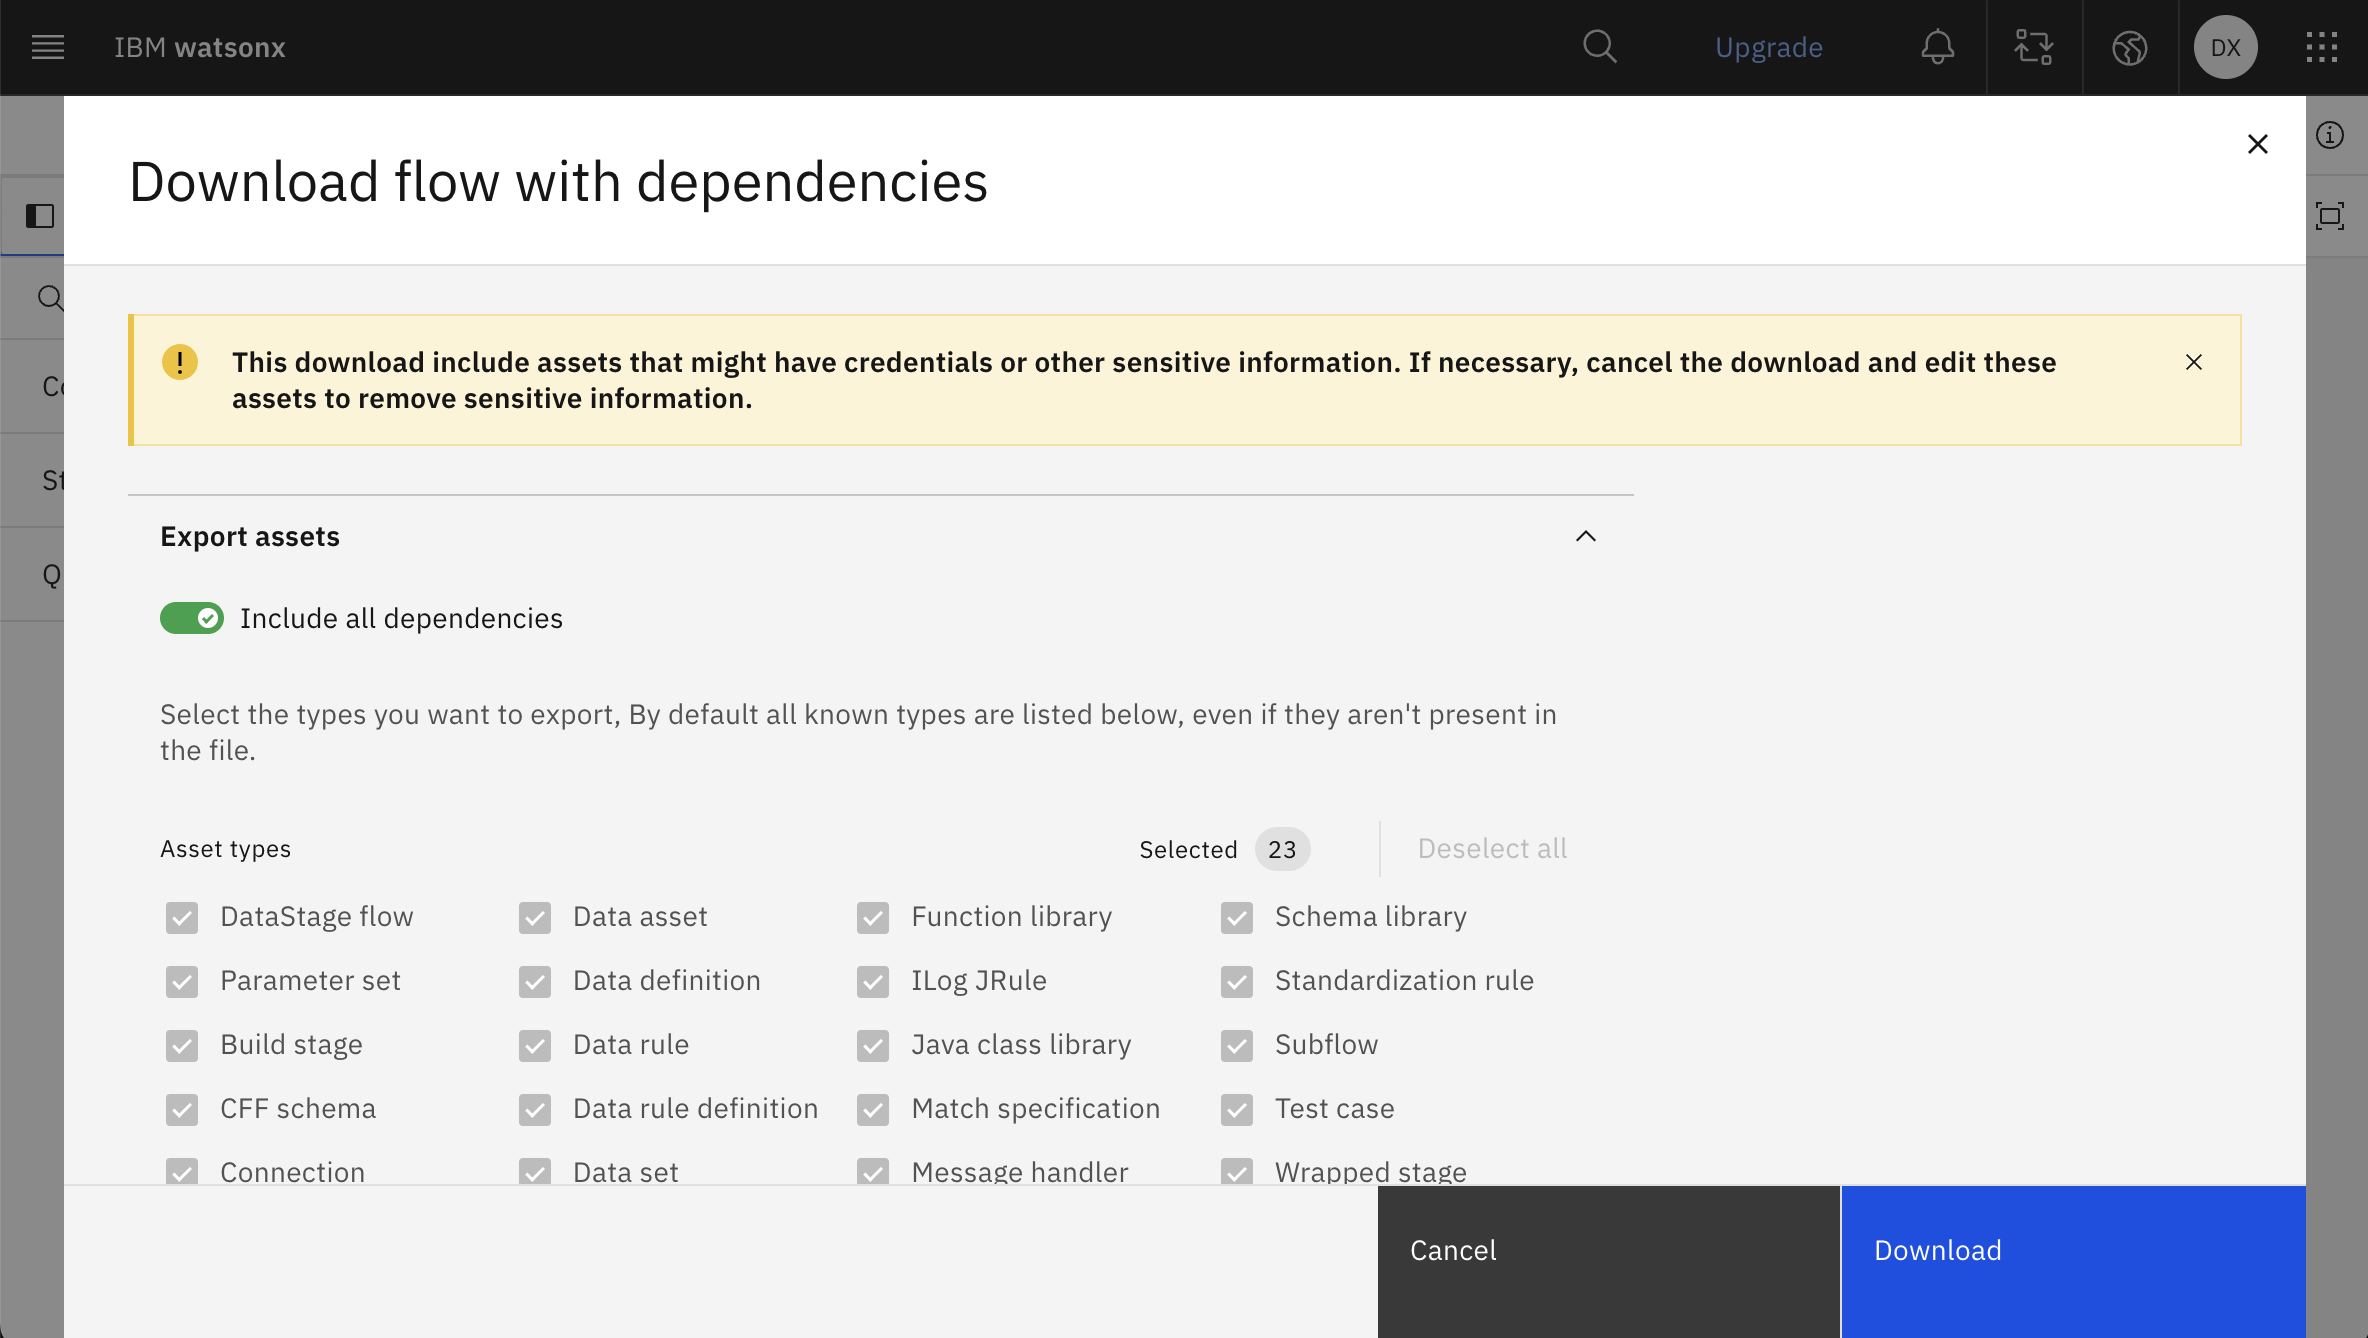Uncheck the ILog JRule checkbox
The width and height of the screenshot is (2368, 1338).
click(873, 981)
